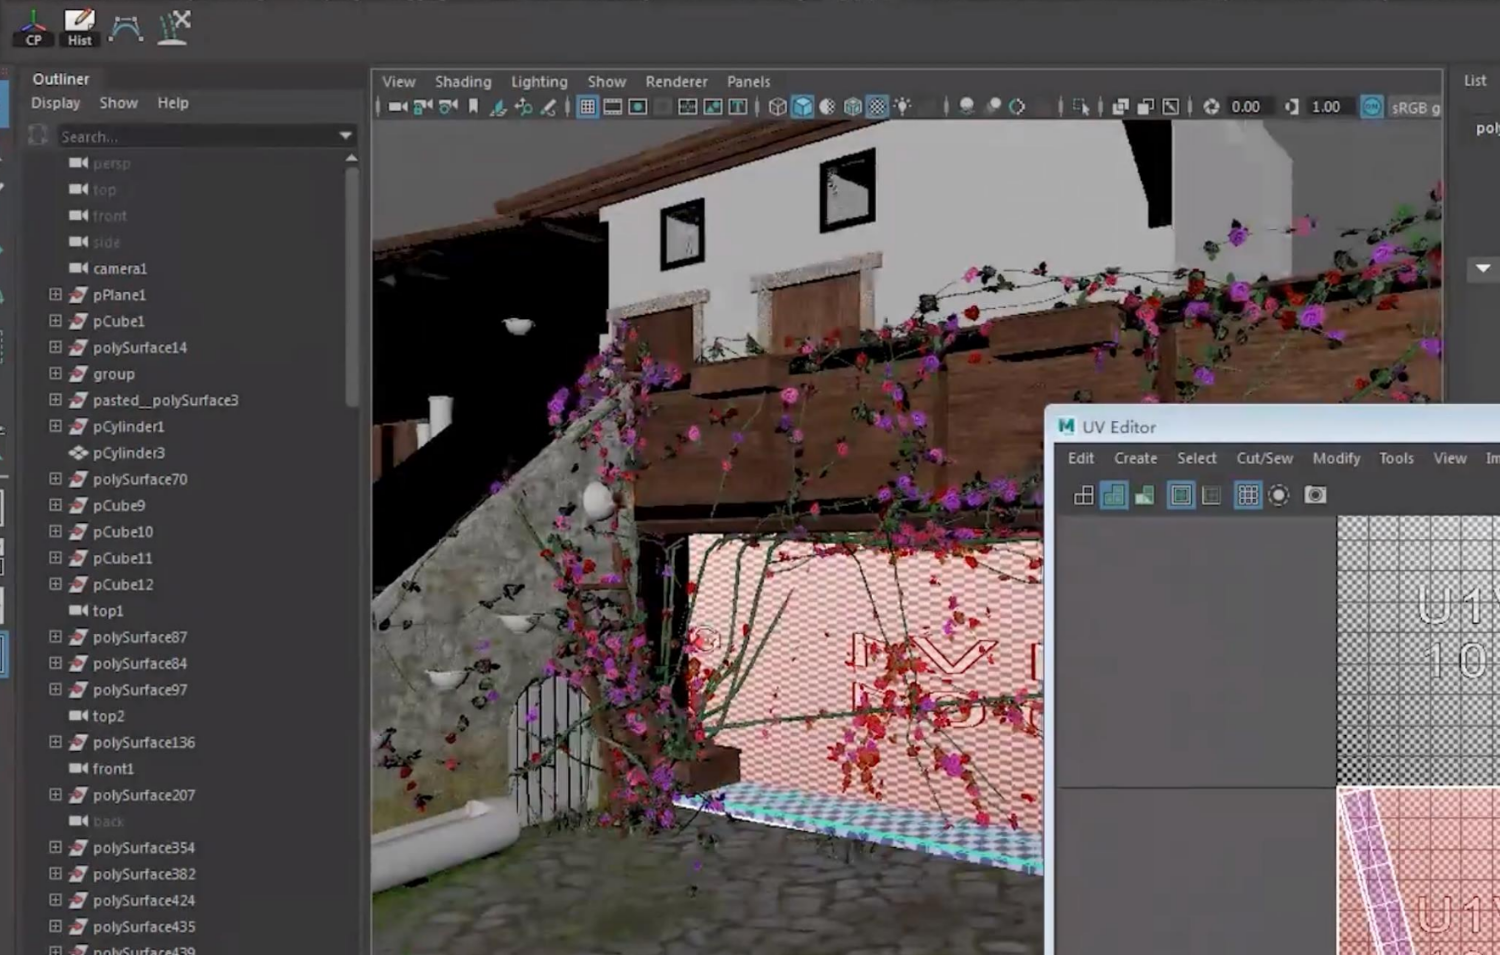This screenshot has height=955, width=1500.
Task: Open the UV Editor Select menu
Action: pyautogui.click(x=1197, y=458)
